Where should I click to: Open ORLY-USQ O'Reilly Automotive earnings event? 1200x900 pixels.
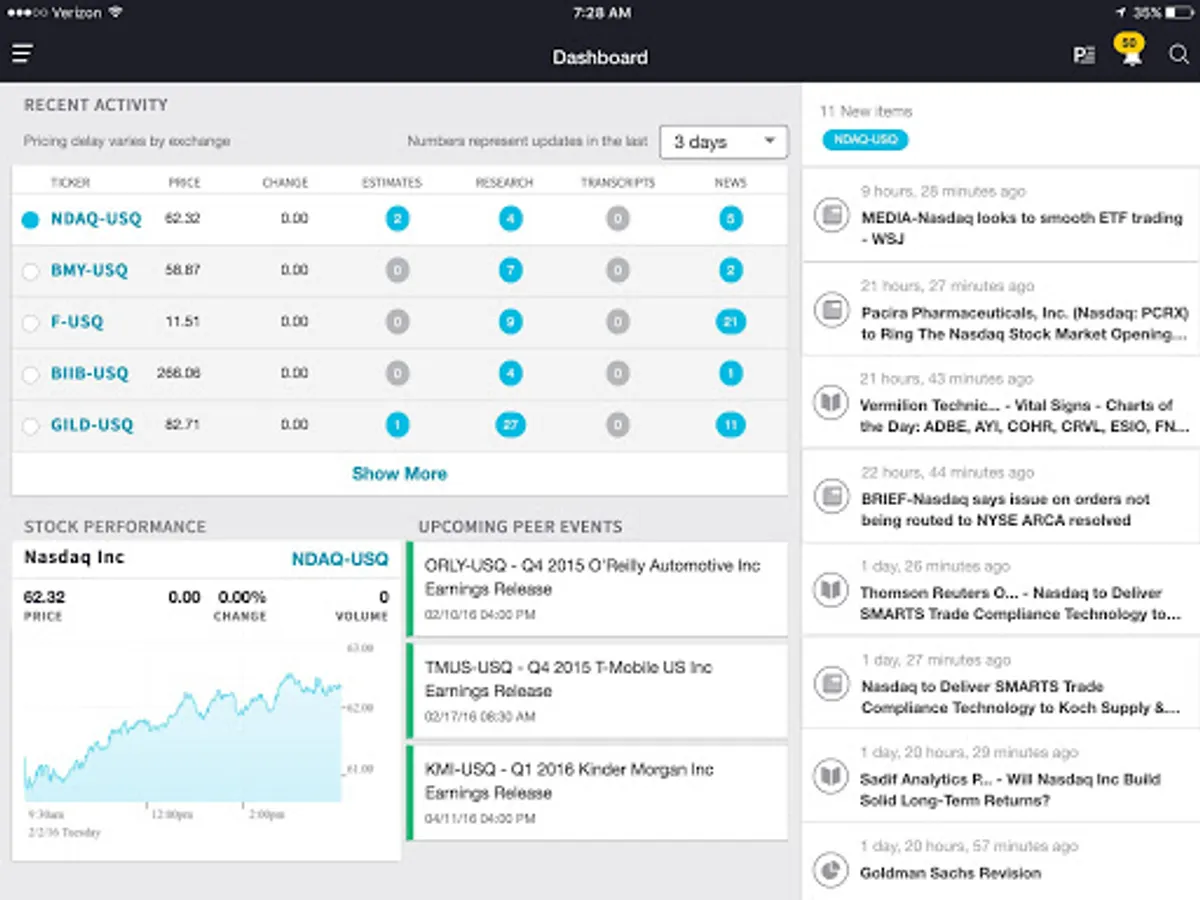[598, 589]
